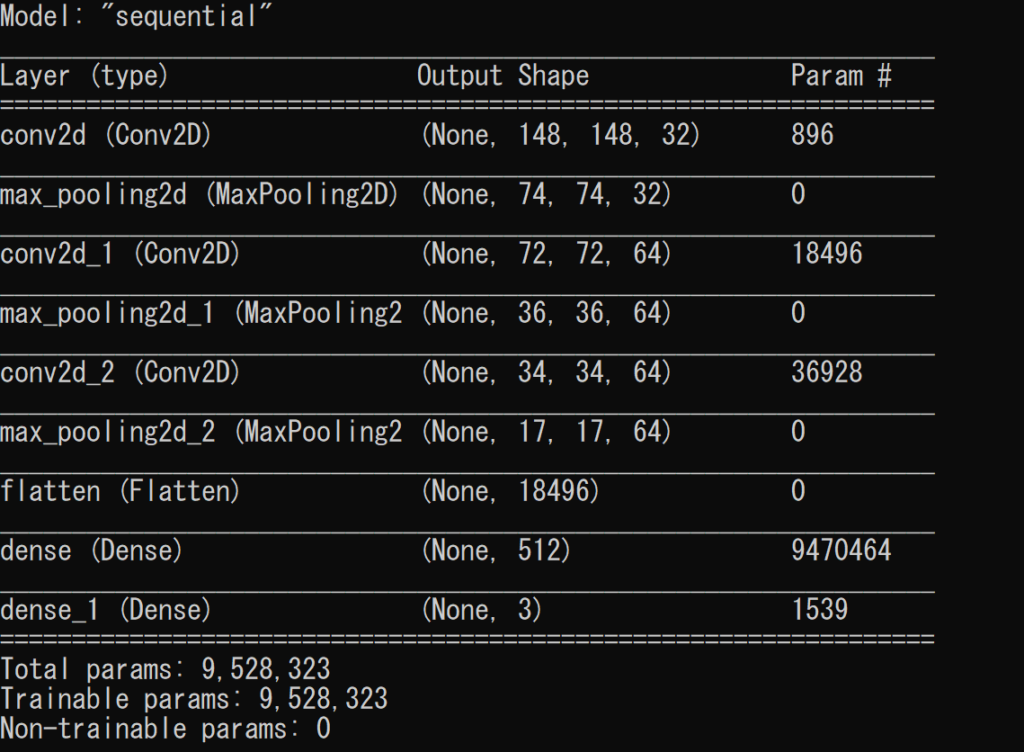This screenshot has width=1024, height=752.
Task: Click the conv2d_1 (Conv2D) layer name
Action: click(120, 254)
